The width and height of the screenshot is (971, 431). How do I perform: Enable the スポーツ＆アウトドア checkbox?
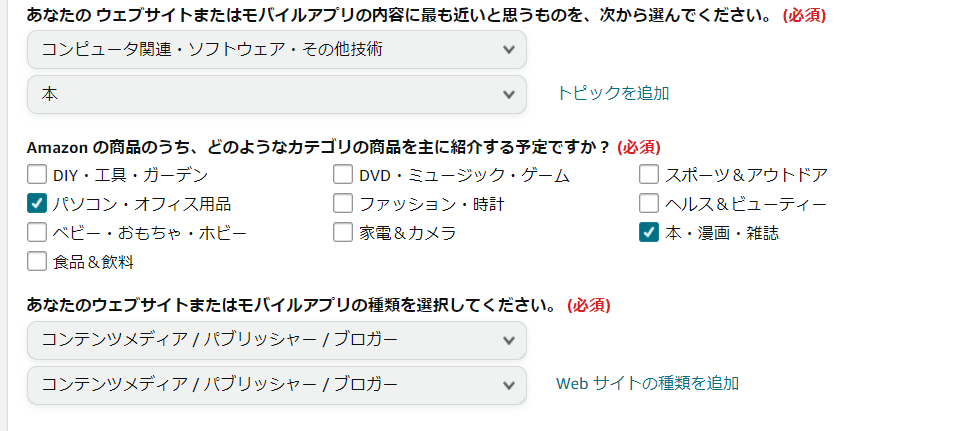[649, 175]
